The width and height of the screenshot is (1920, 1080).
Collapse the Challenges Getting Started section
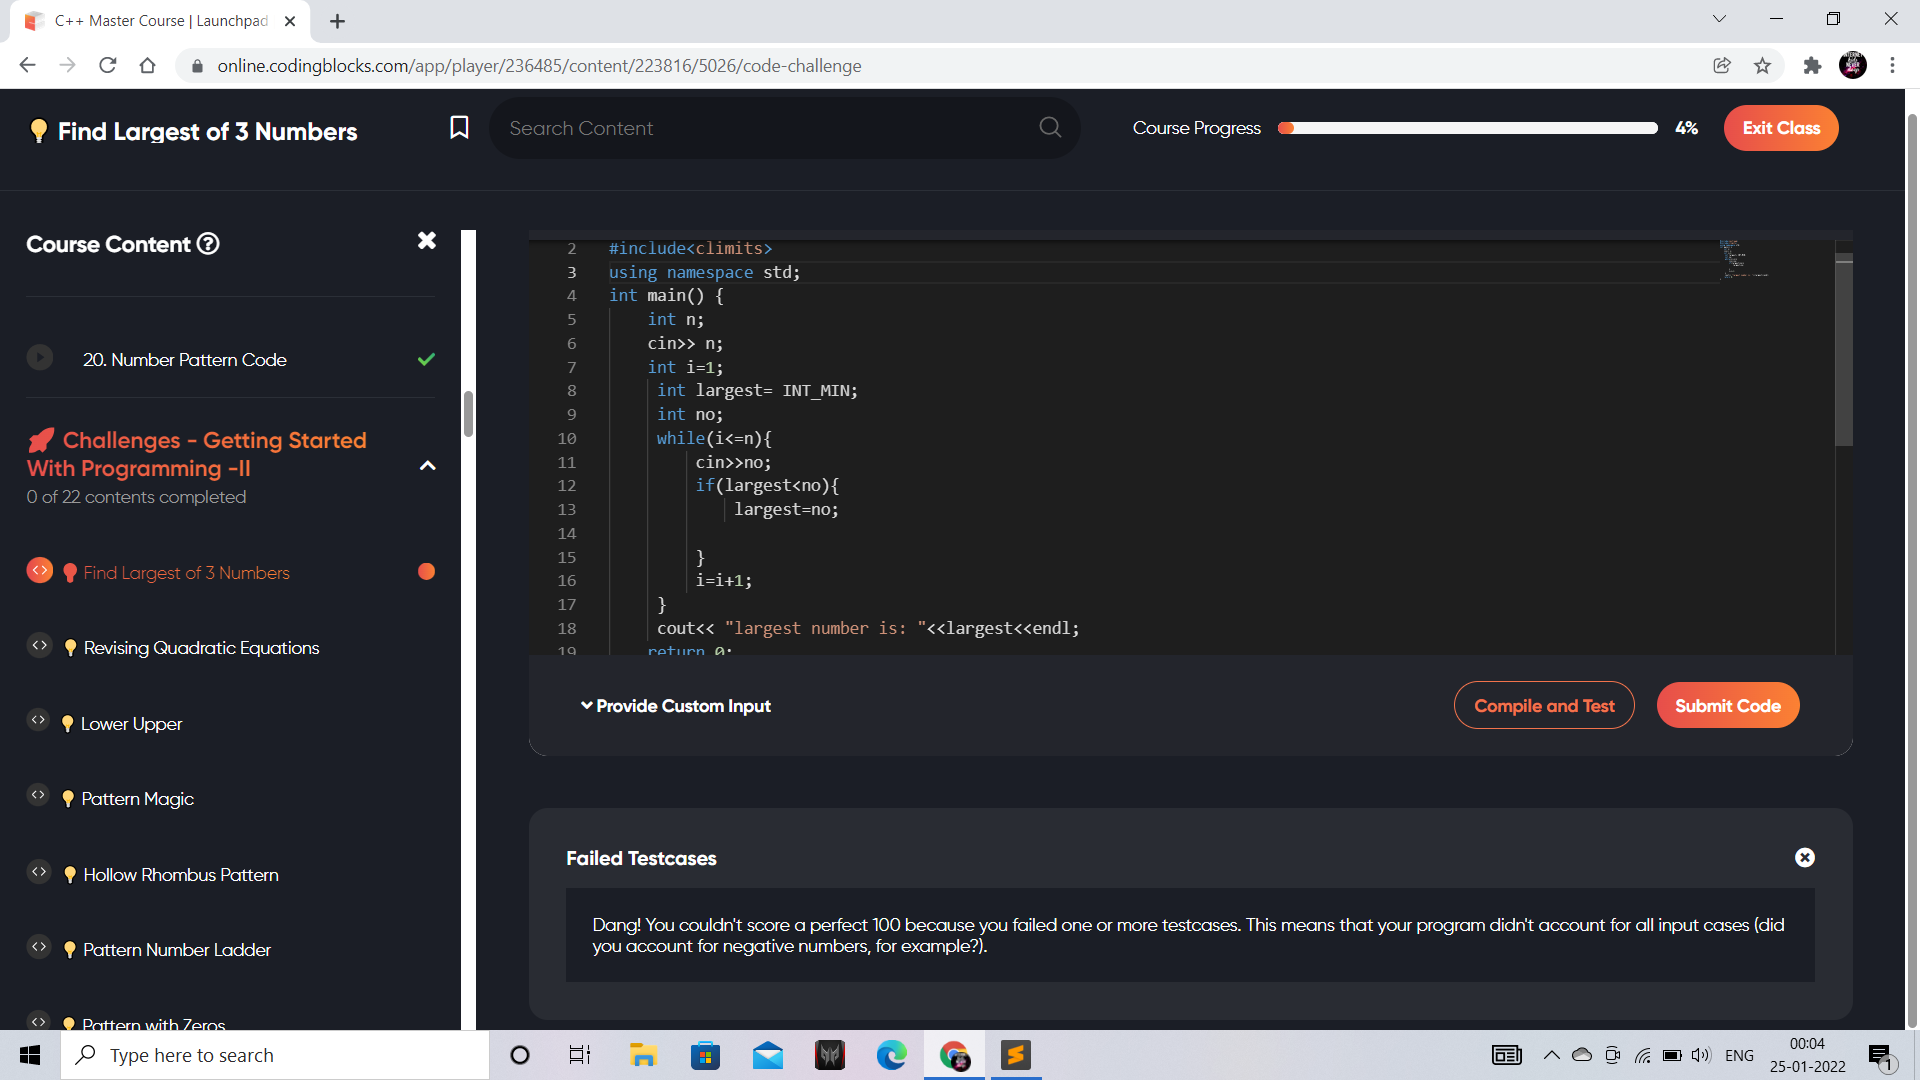point(428,466)
